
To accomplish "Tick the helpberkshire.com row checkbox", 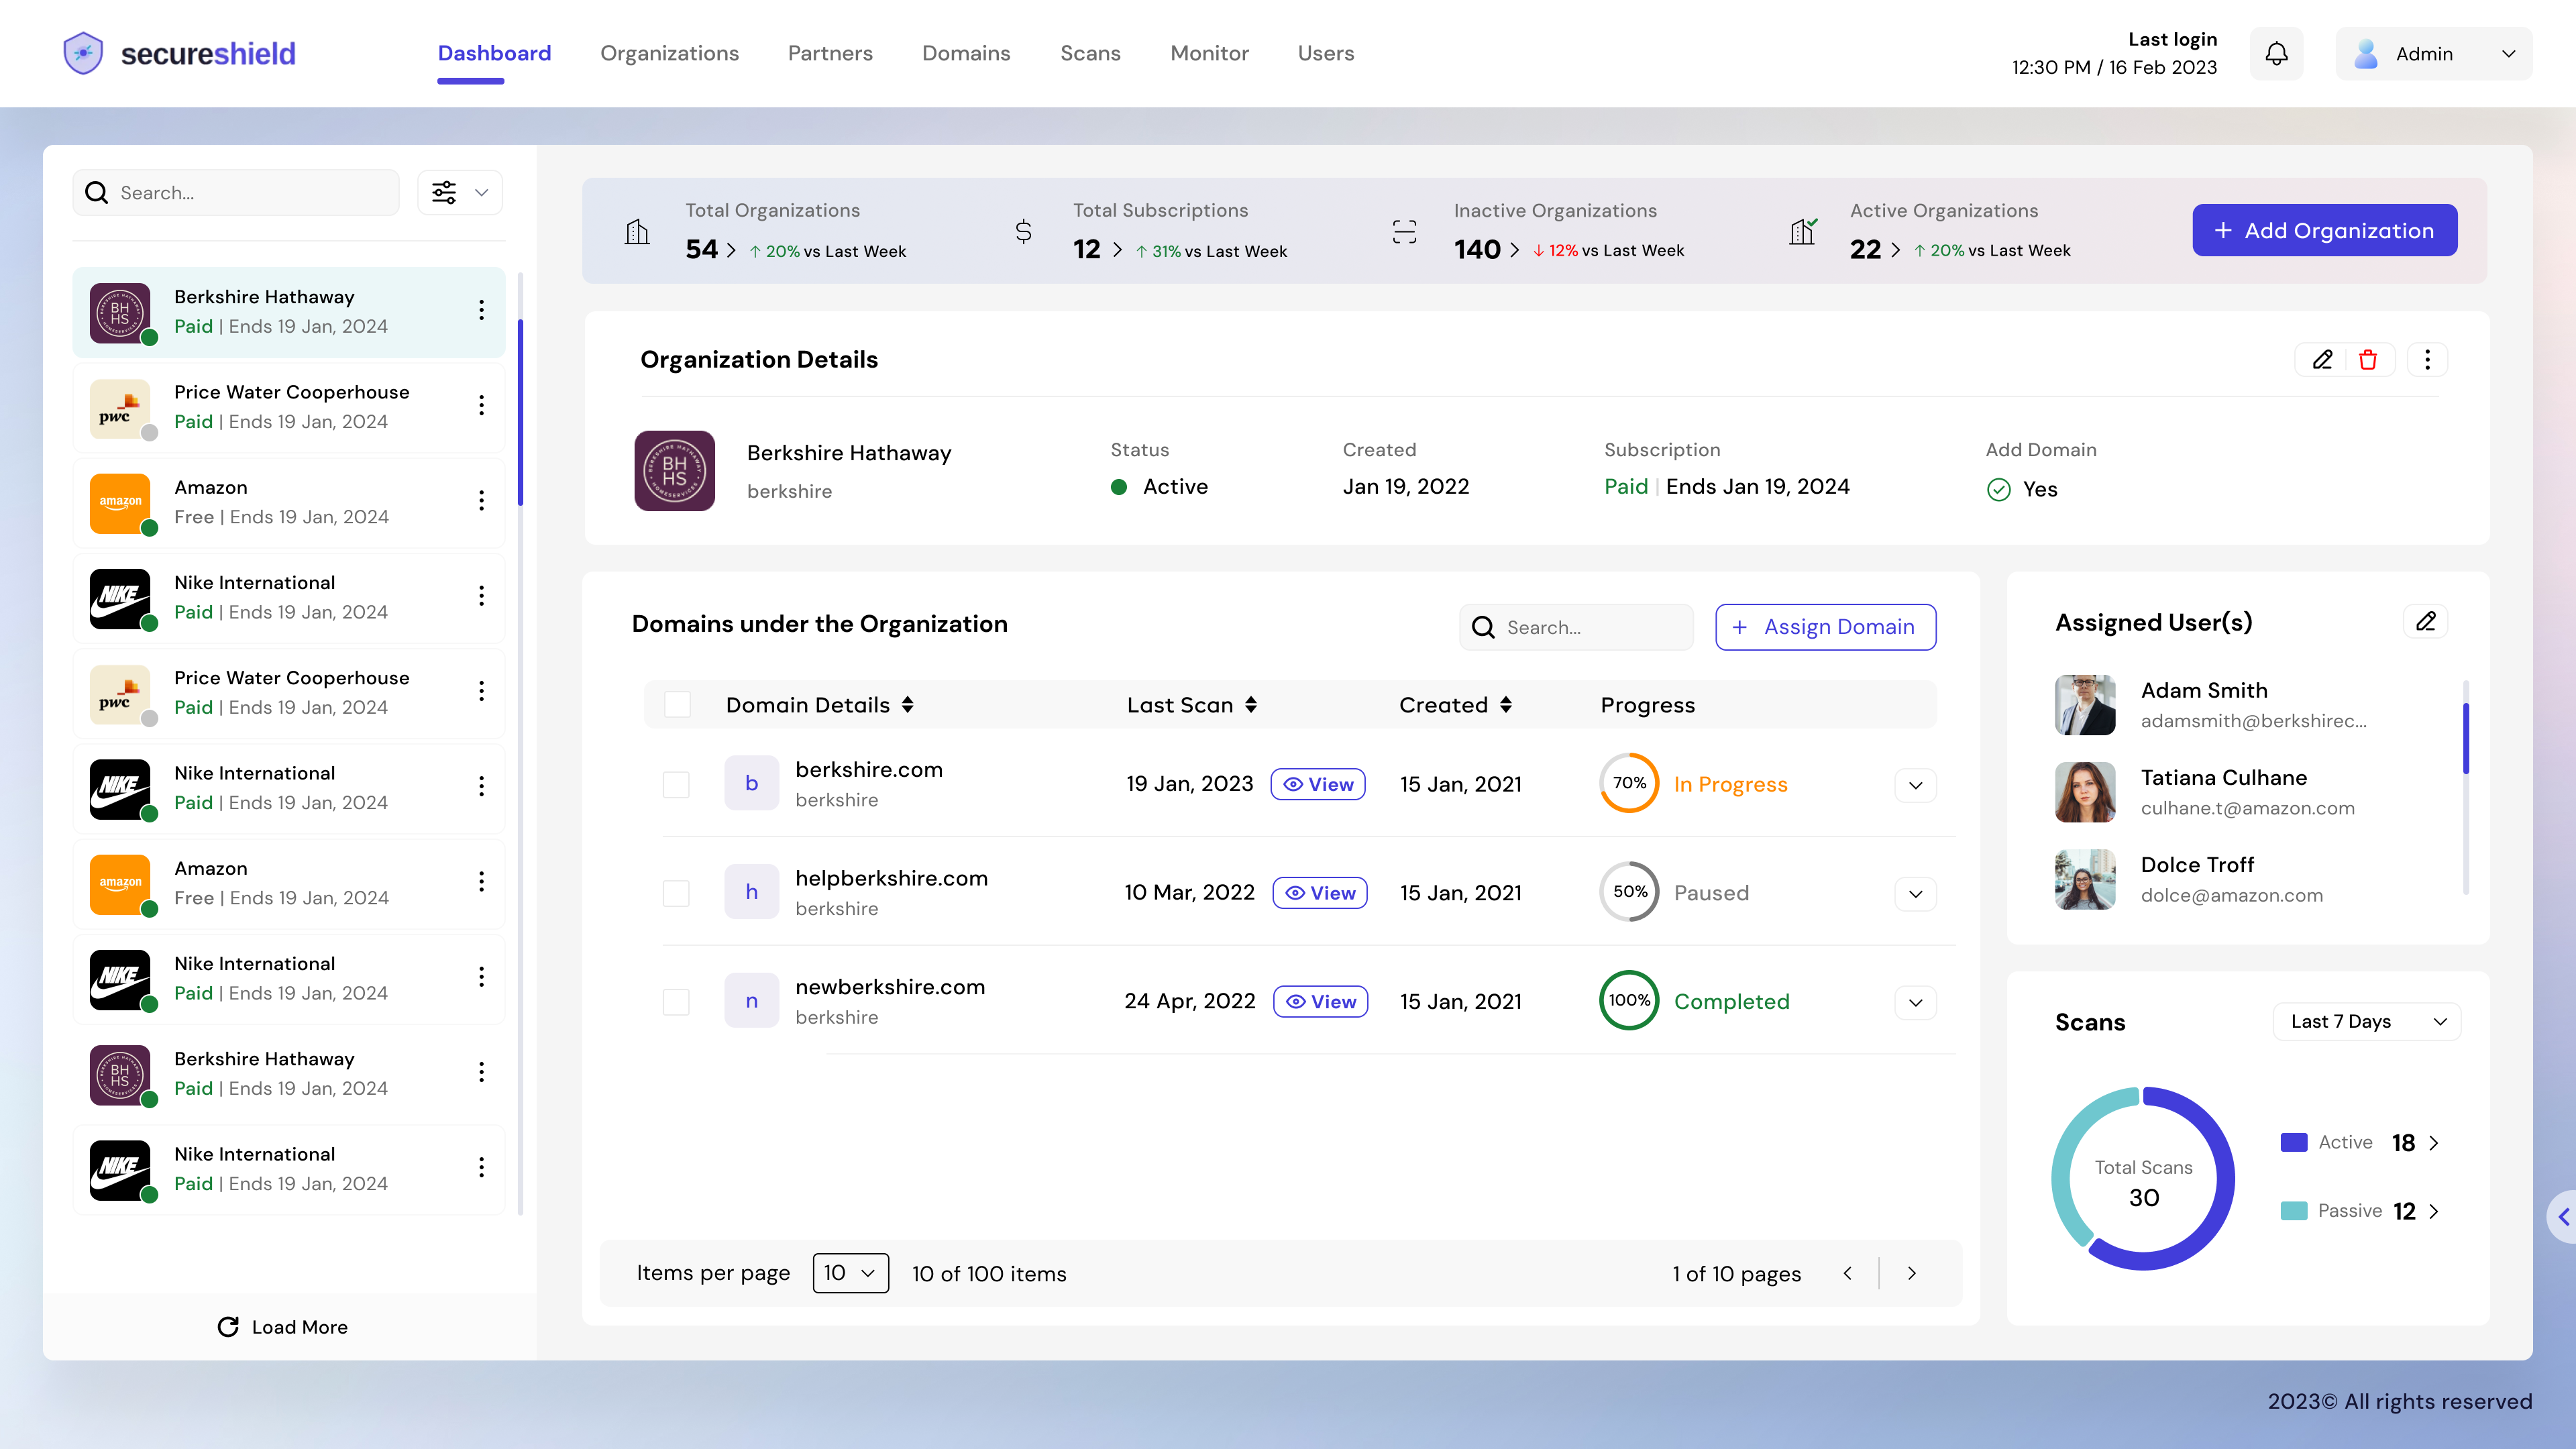I will pyautogui.click(x=677, y=893).
